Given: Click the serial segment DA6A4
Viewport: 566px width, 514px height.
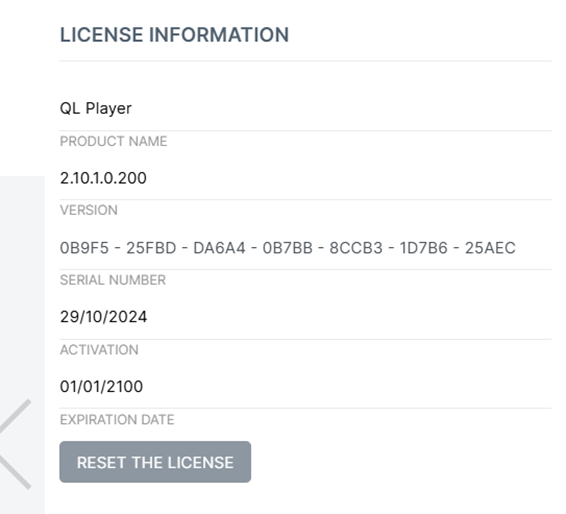Looking at the screenshot, I should [x=219, y=248].
